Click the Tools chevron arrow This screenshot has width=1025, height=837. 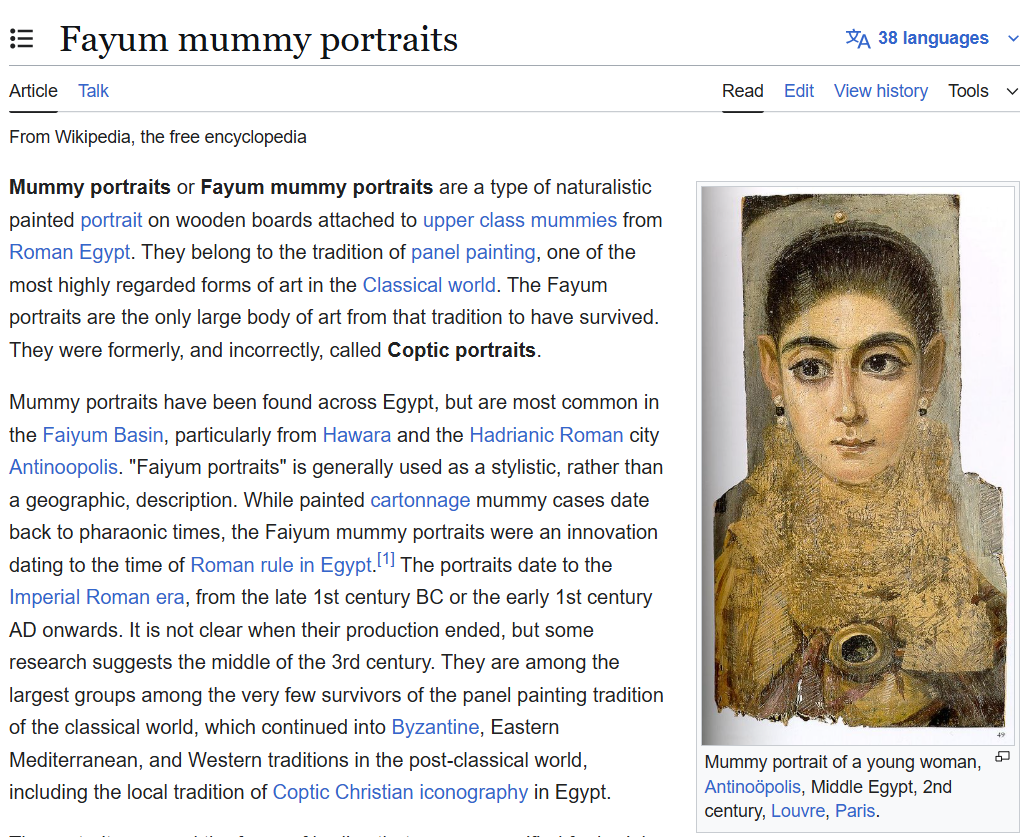point(1013,92)
